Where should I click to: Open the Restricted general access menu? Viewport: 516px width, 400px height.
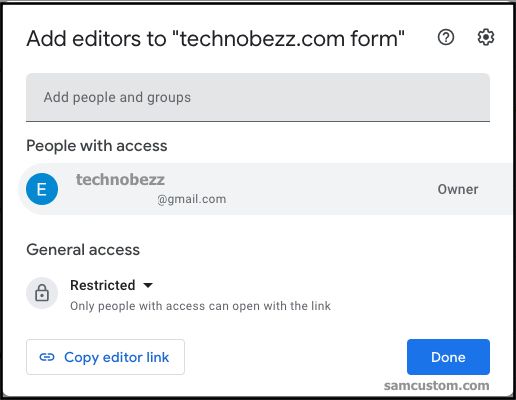click(111, 285)
